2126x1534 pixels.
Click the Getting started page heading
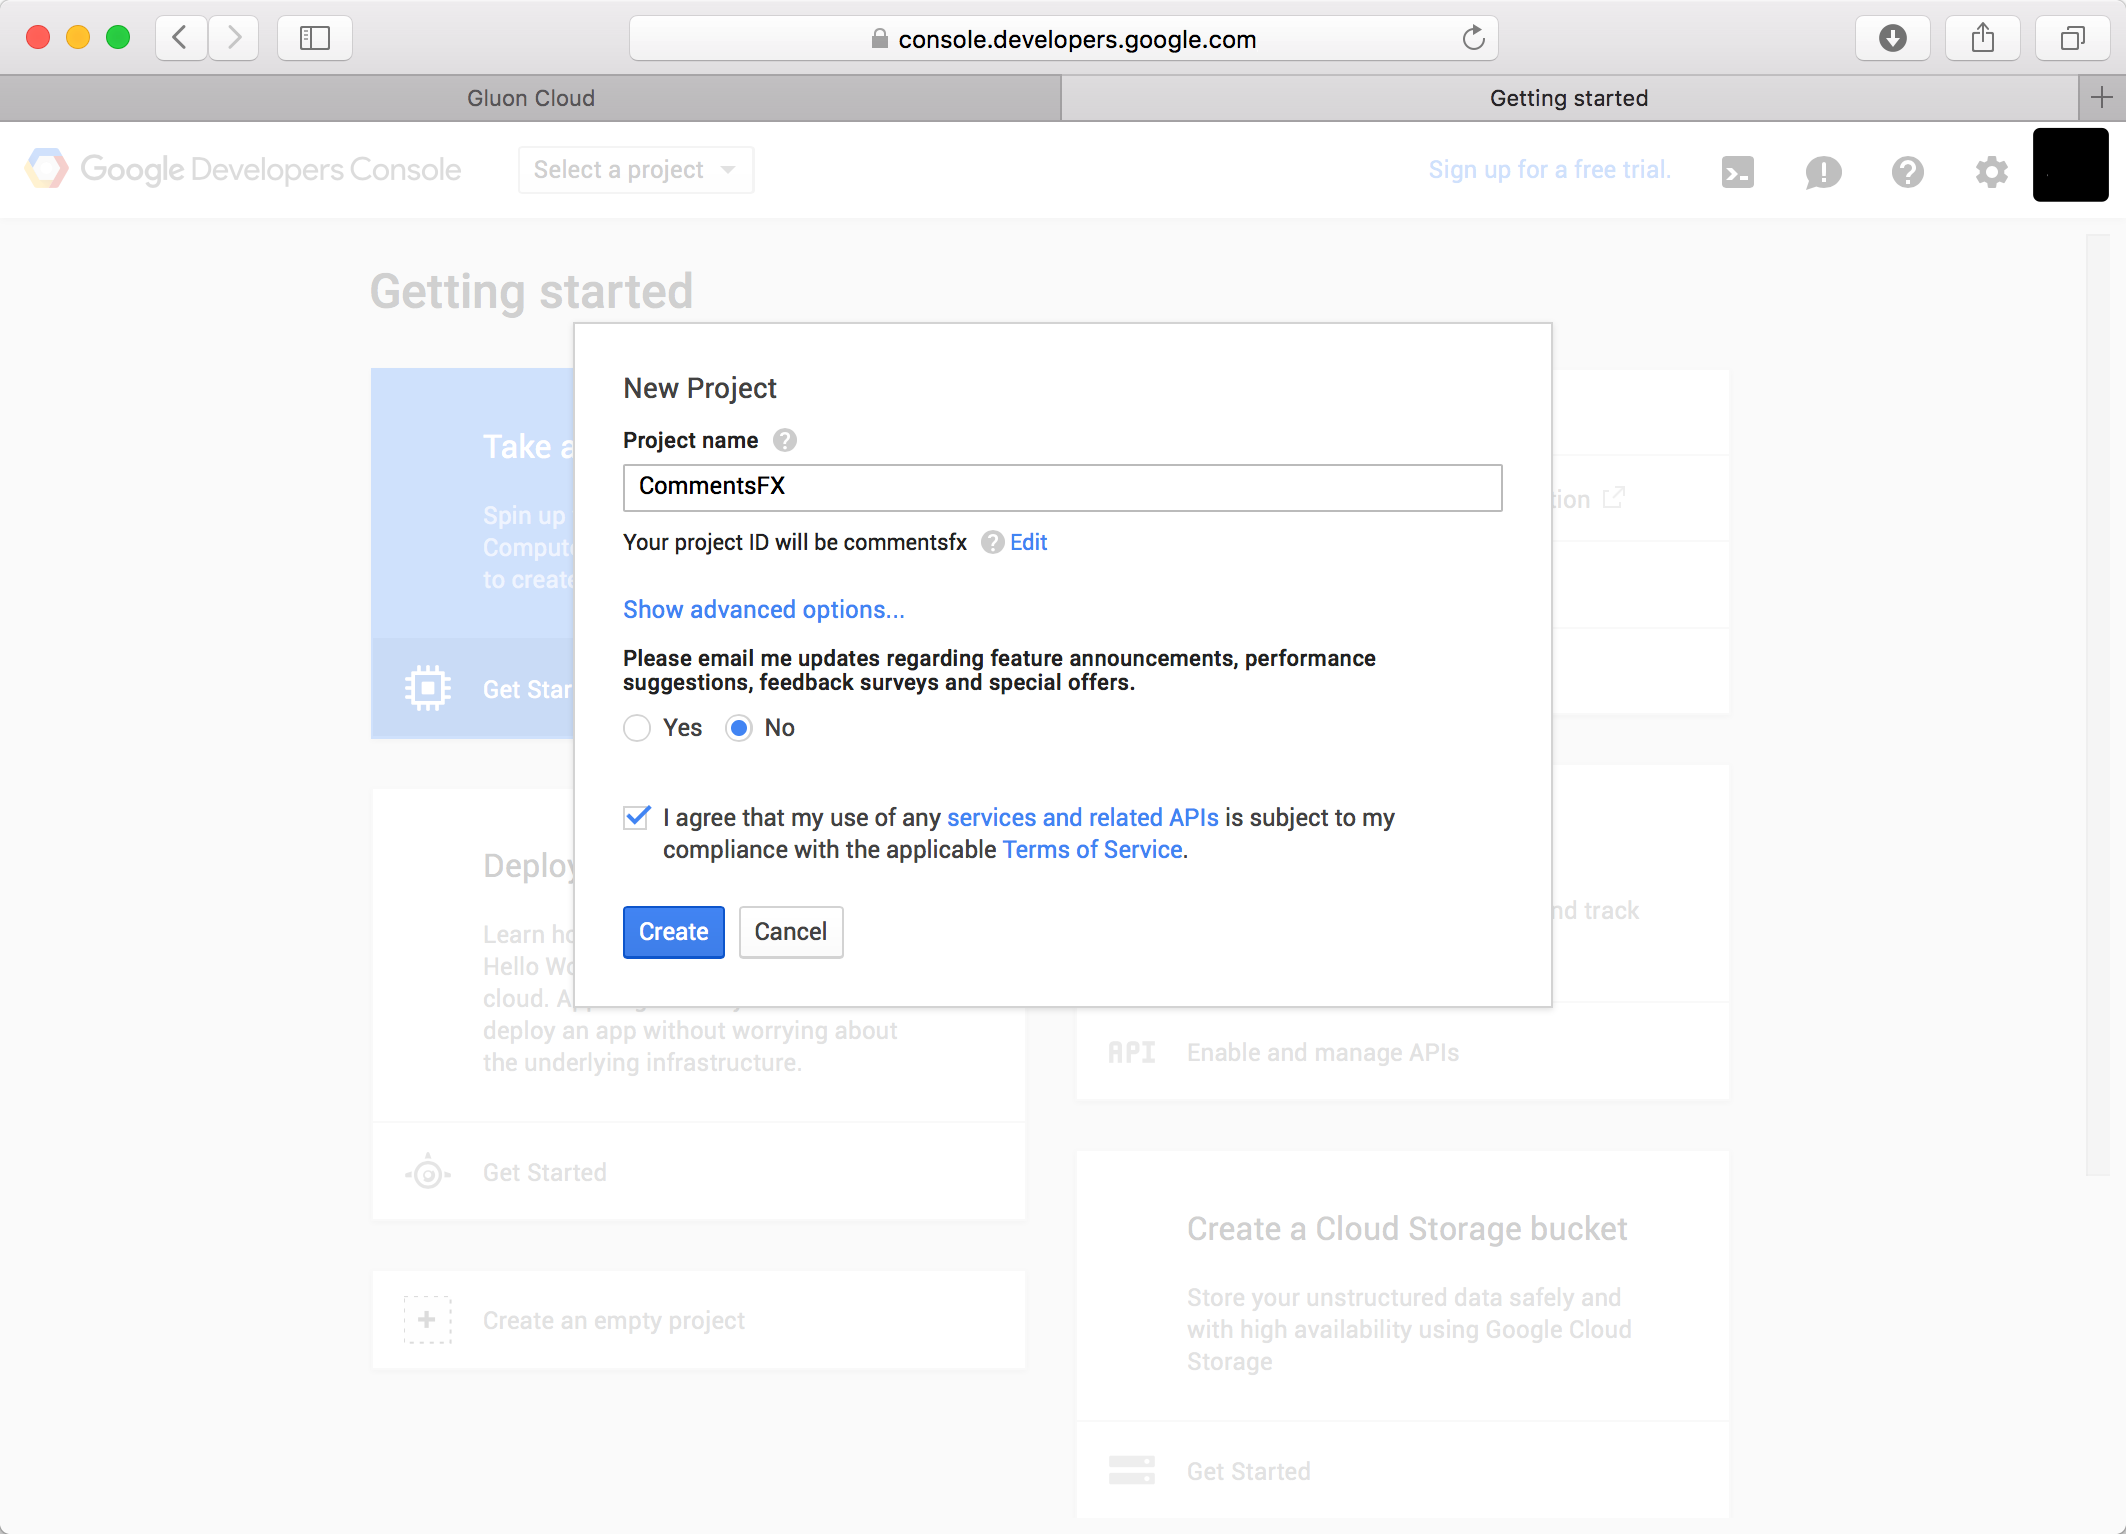click(x=531, y=292)
